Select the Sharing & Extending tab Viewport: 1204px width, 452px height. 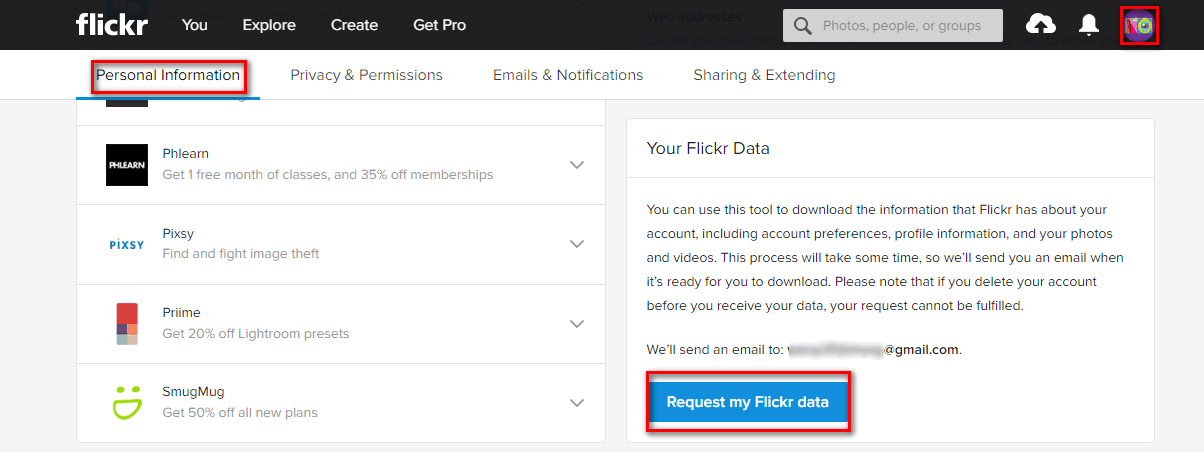764,75
